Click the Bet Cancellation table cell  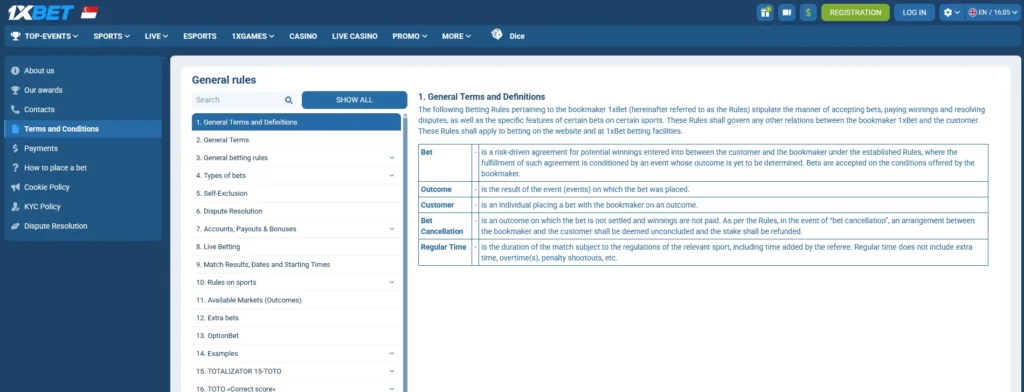(444, 226)
